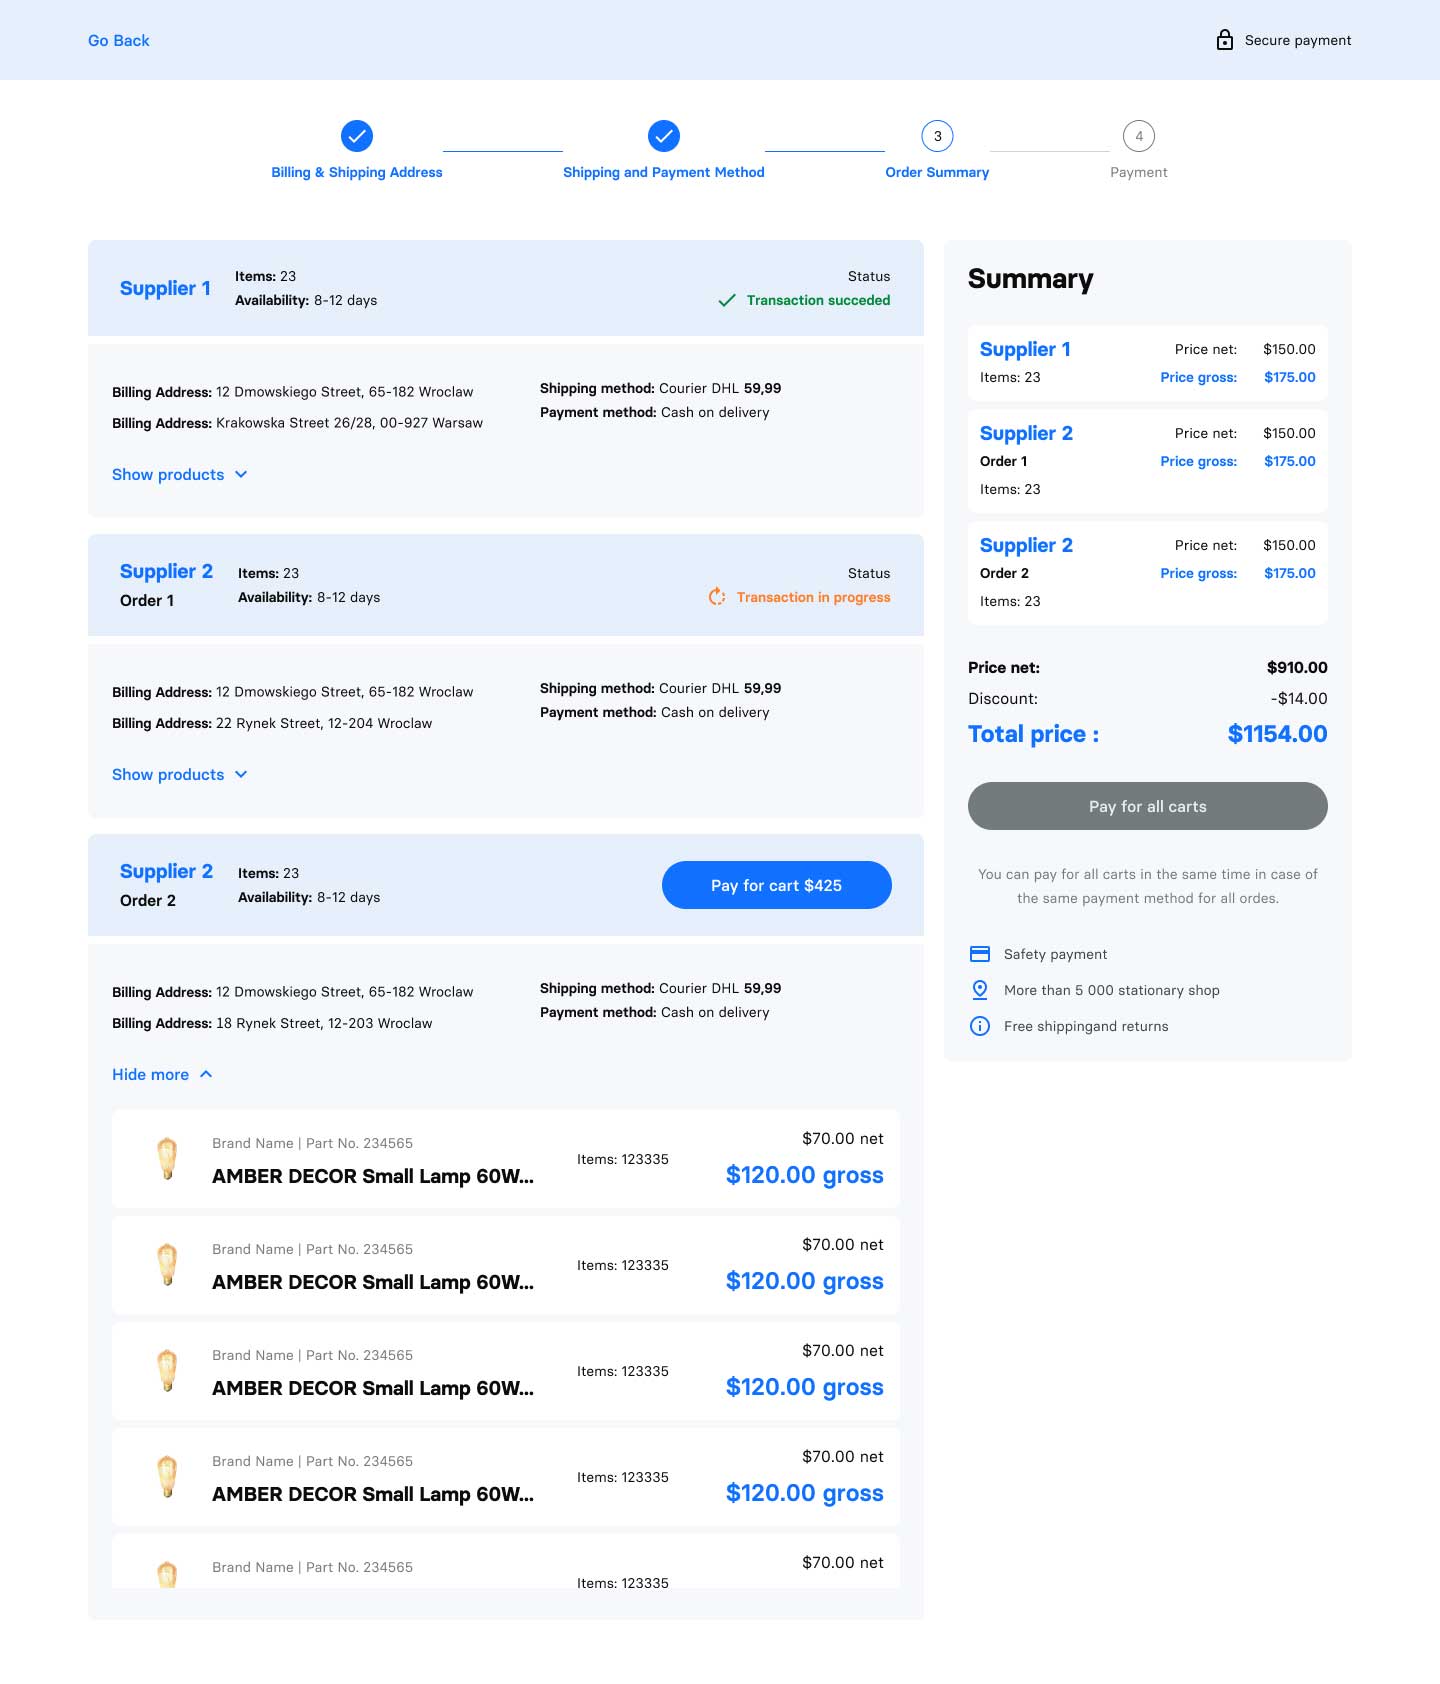Click the first AMBER DECOR lamp thumbnail
Image resolution: width=1440 pixels, height=1684 pixels.
(x=168, y=1159)
